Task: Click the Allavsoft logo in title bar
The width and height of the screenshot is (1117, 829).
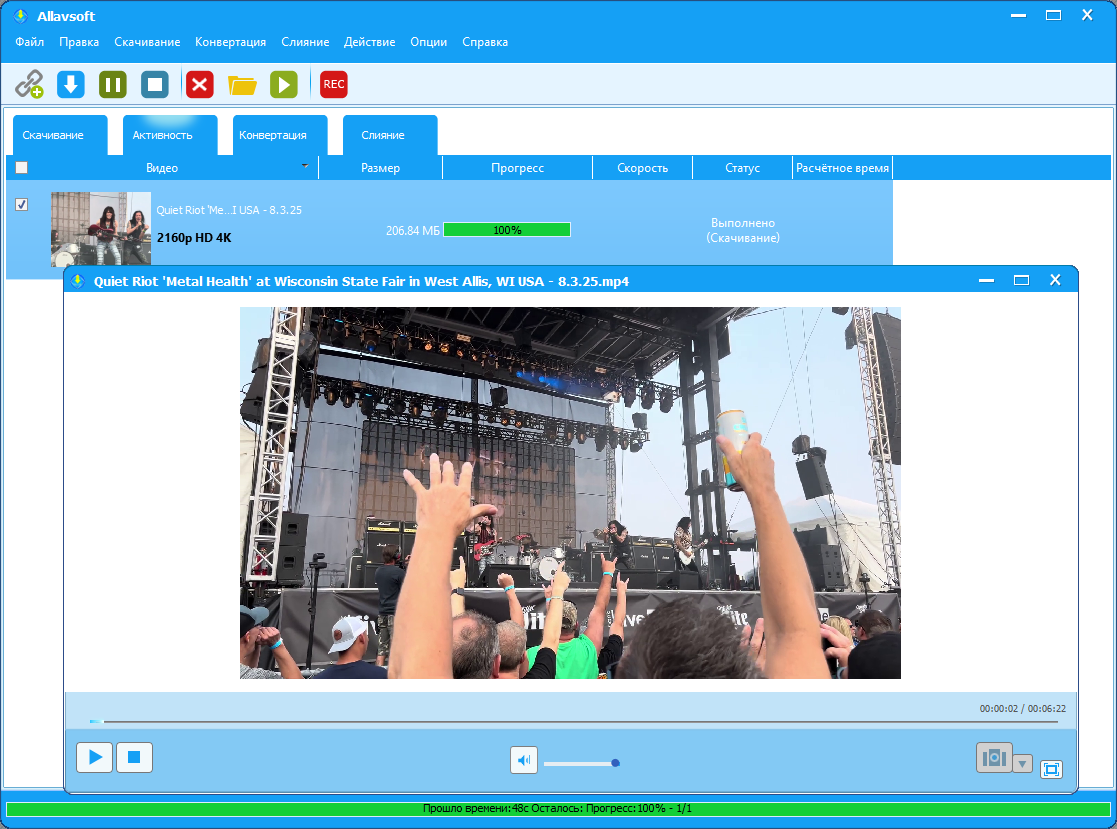Action: point(20,16)
